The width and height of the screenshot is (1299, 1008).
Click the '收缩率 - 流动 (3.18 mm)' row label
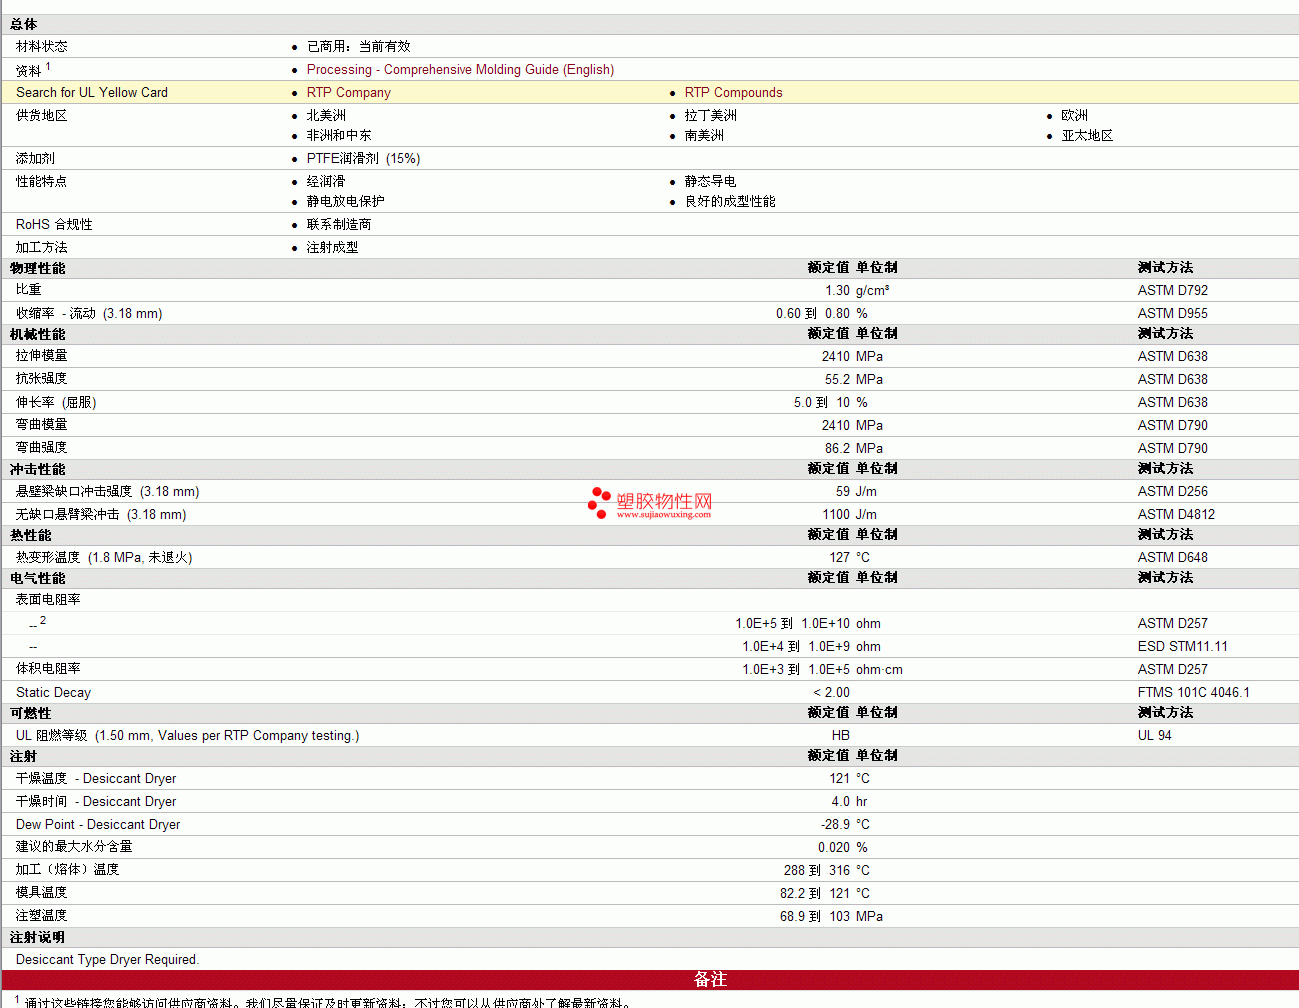[x=89, y=313]
